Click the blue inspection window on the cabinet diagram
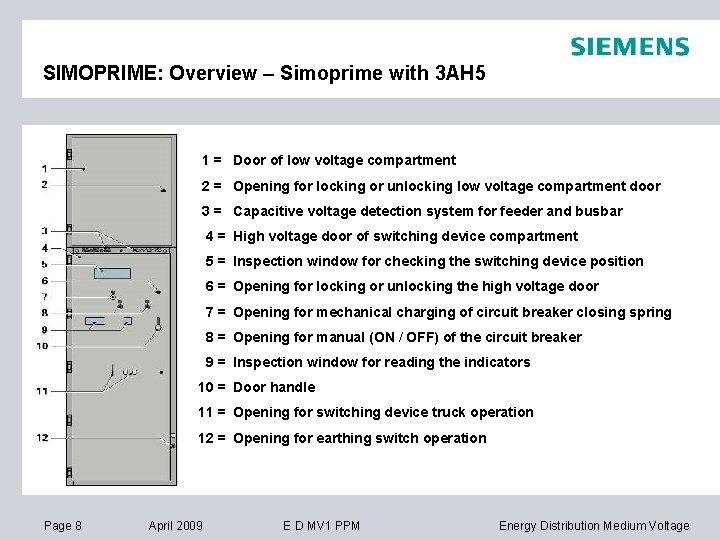This screenshot has height=540, width=720. (x=112, y=273)
